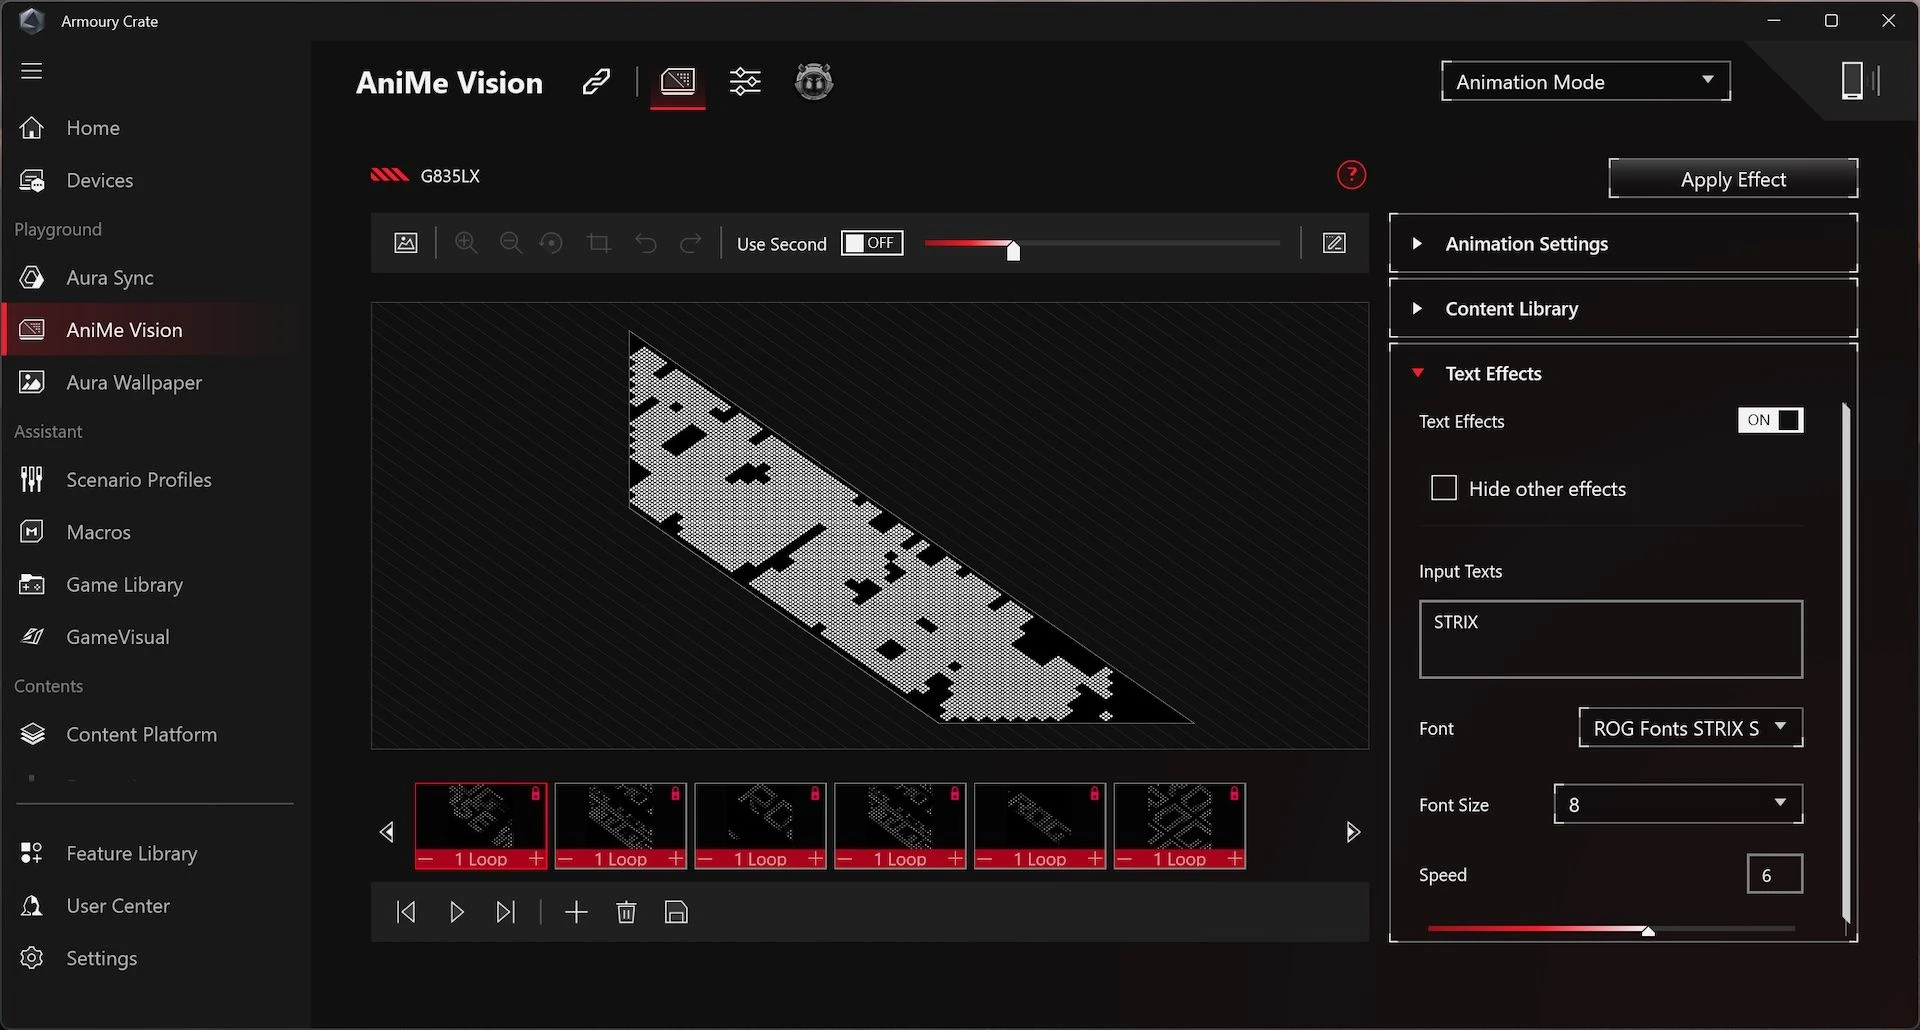Open Aura Sync in sidebar
The image size is (1920, 1030).
[x=110, y=277]
